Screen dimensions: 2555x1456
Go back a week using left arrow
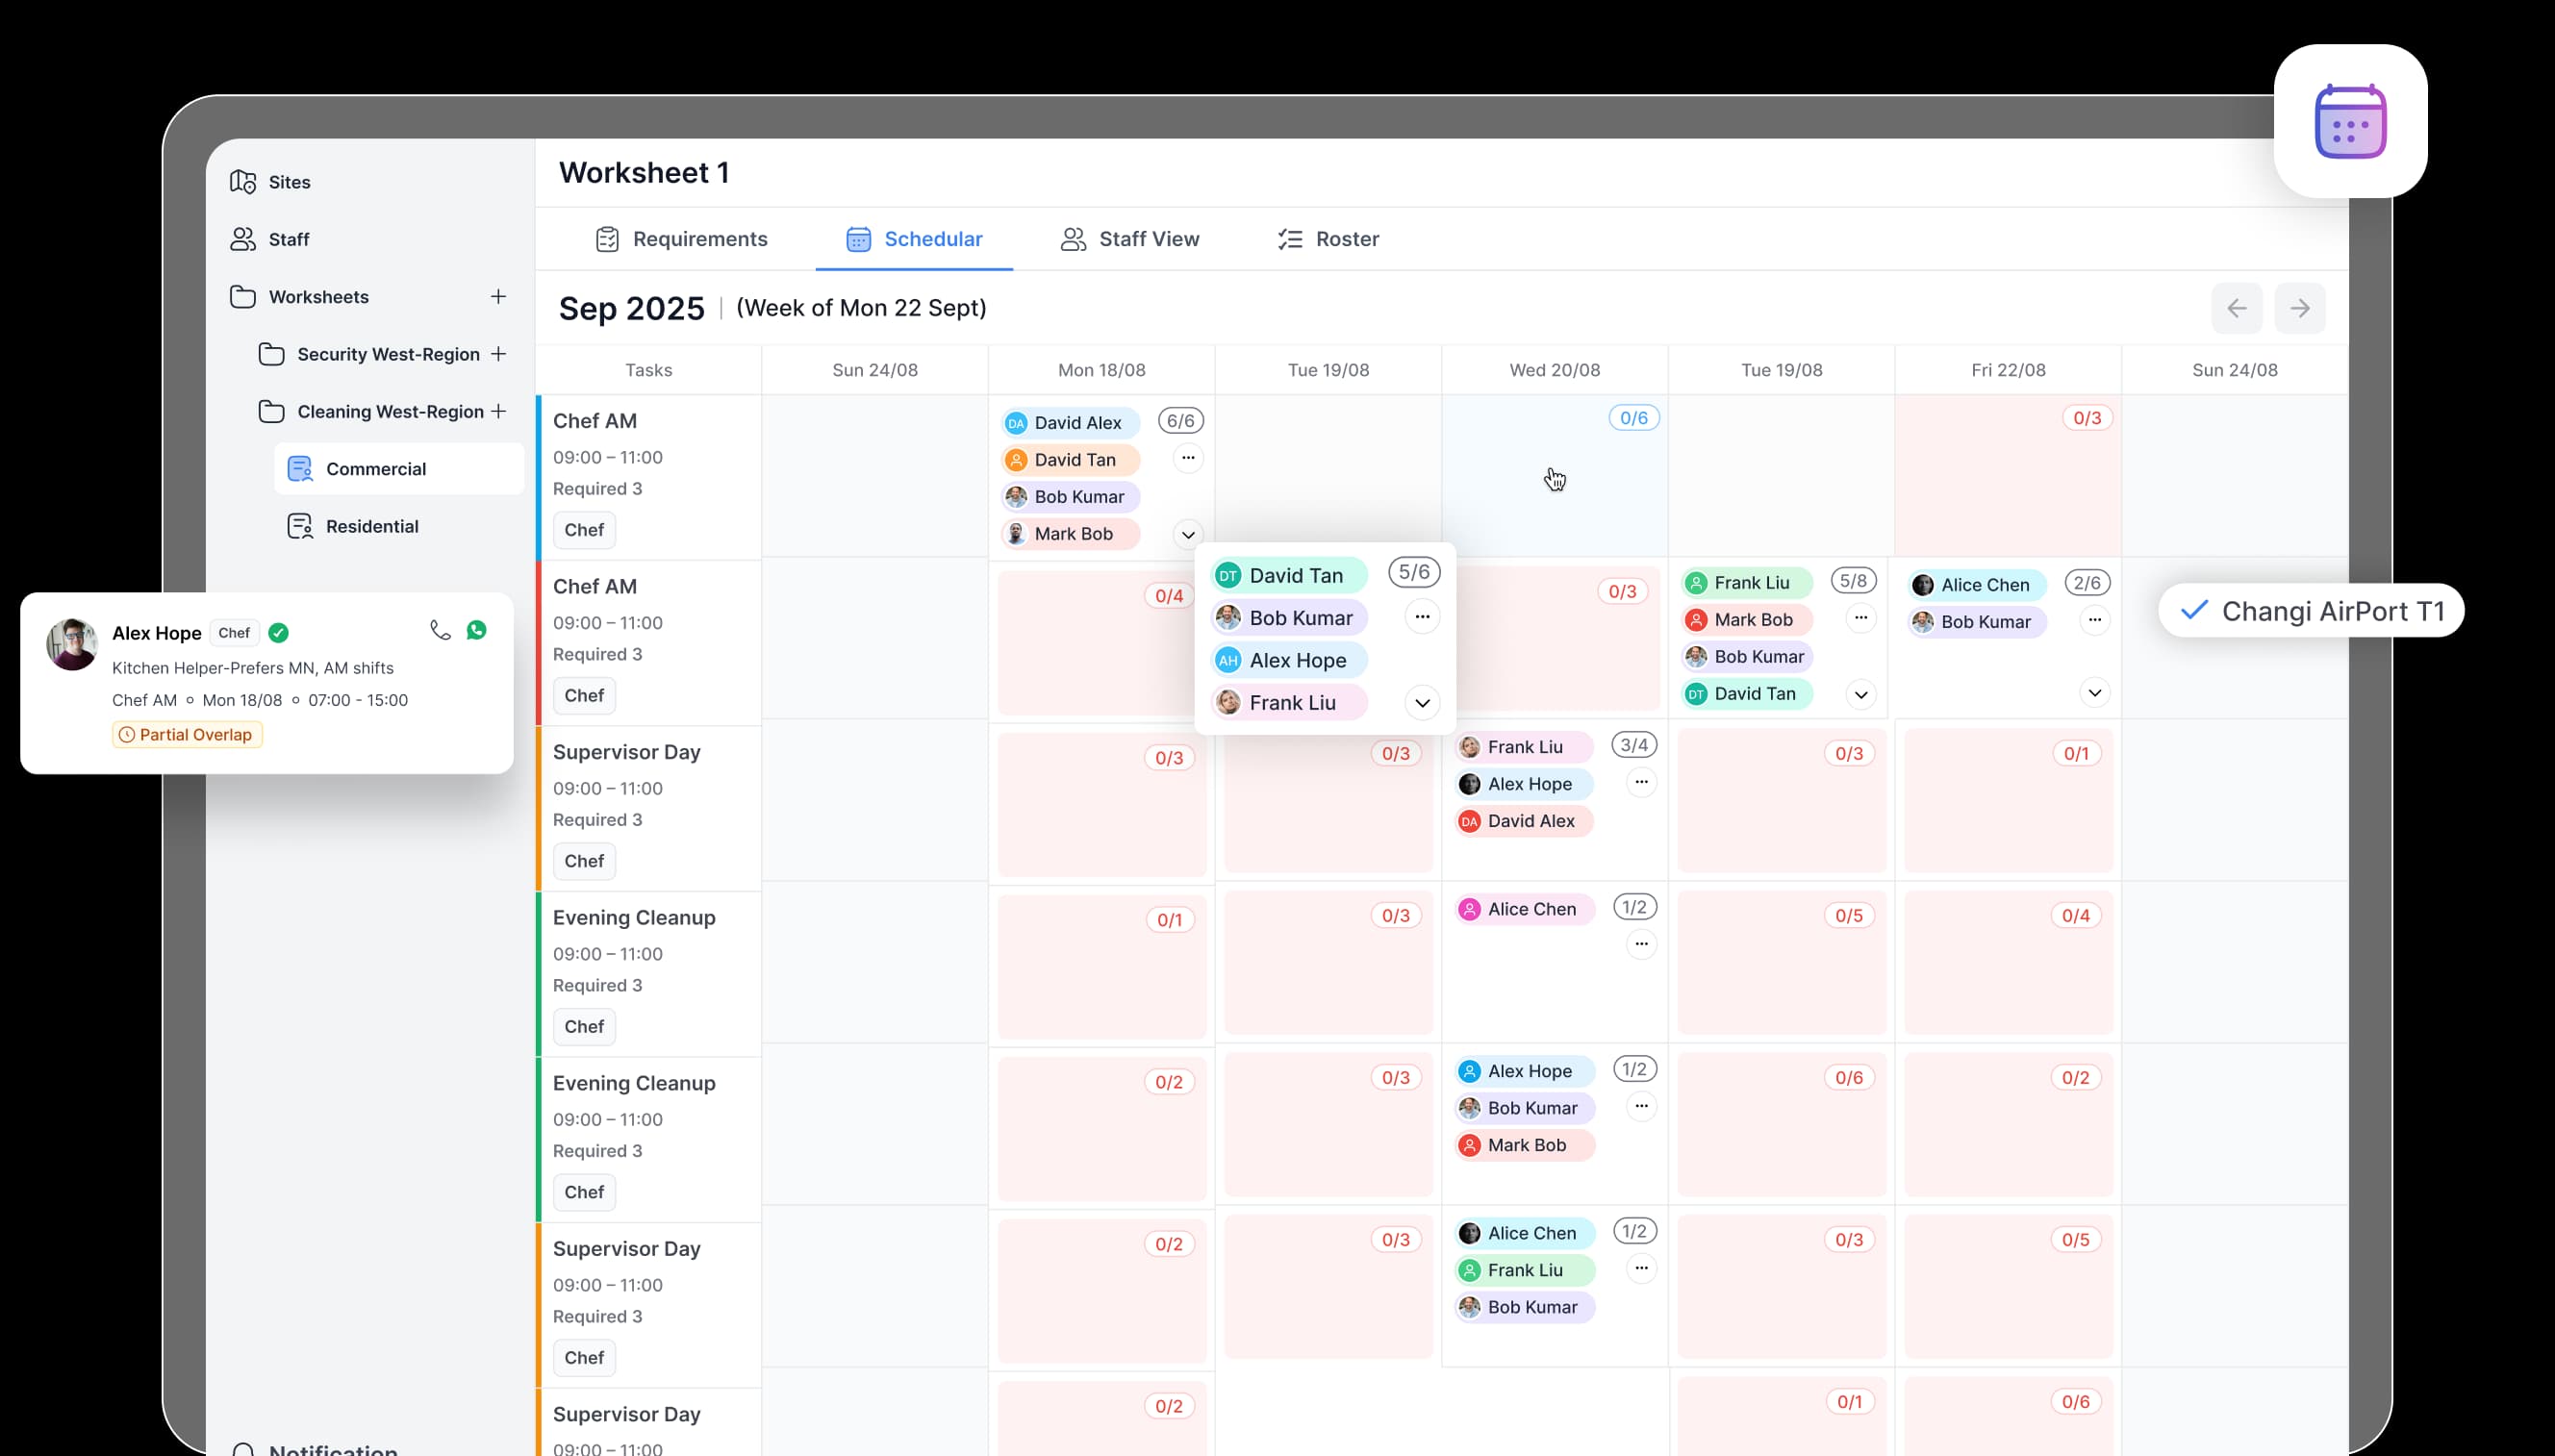click(x=2236, y=308)
